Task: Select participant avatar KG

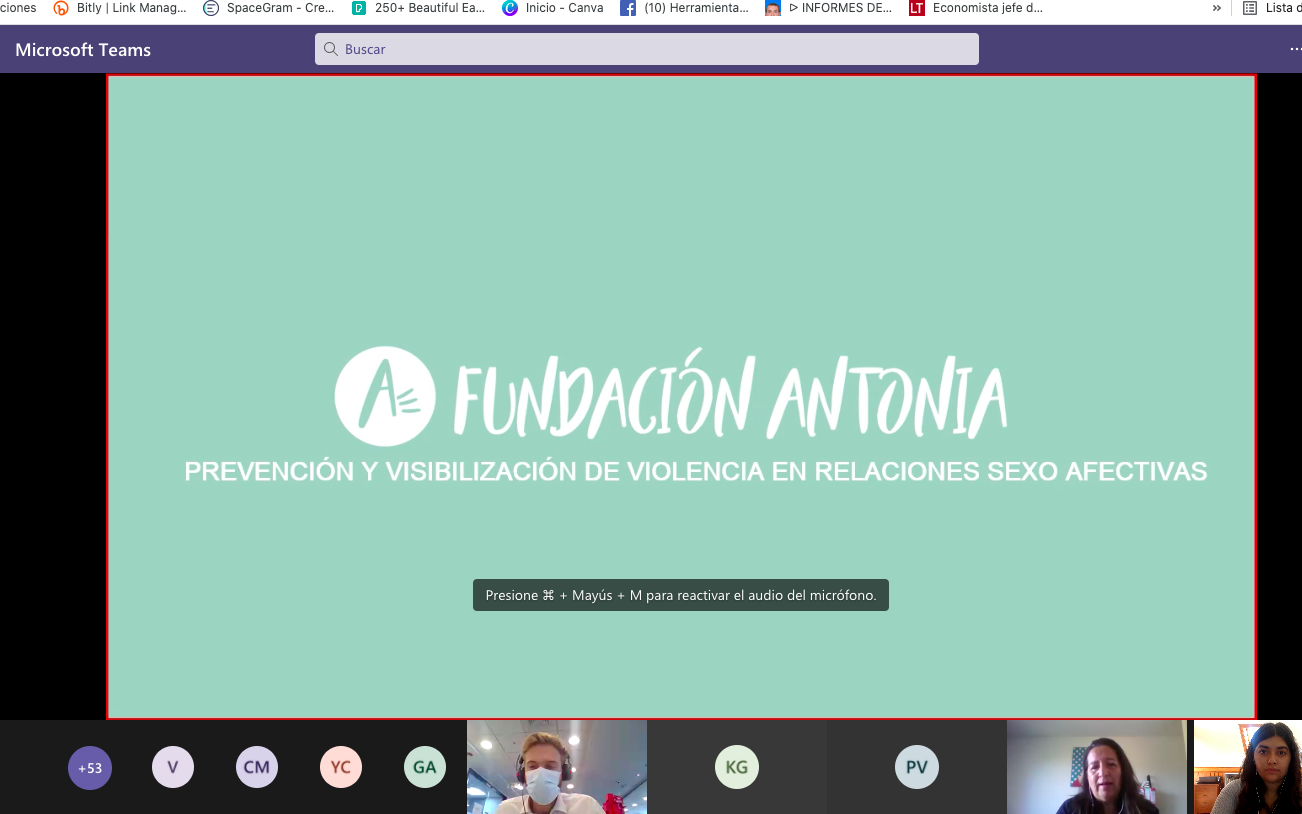Action: (x=737, y=768)
